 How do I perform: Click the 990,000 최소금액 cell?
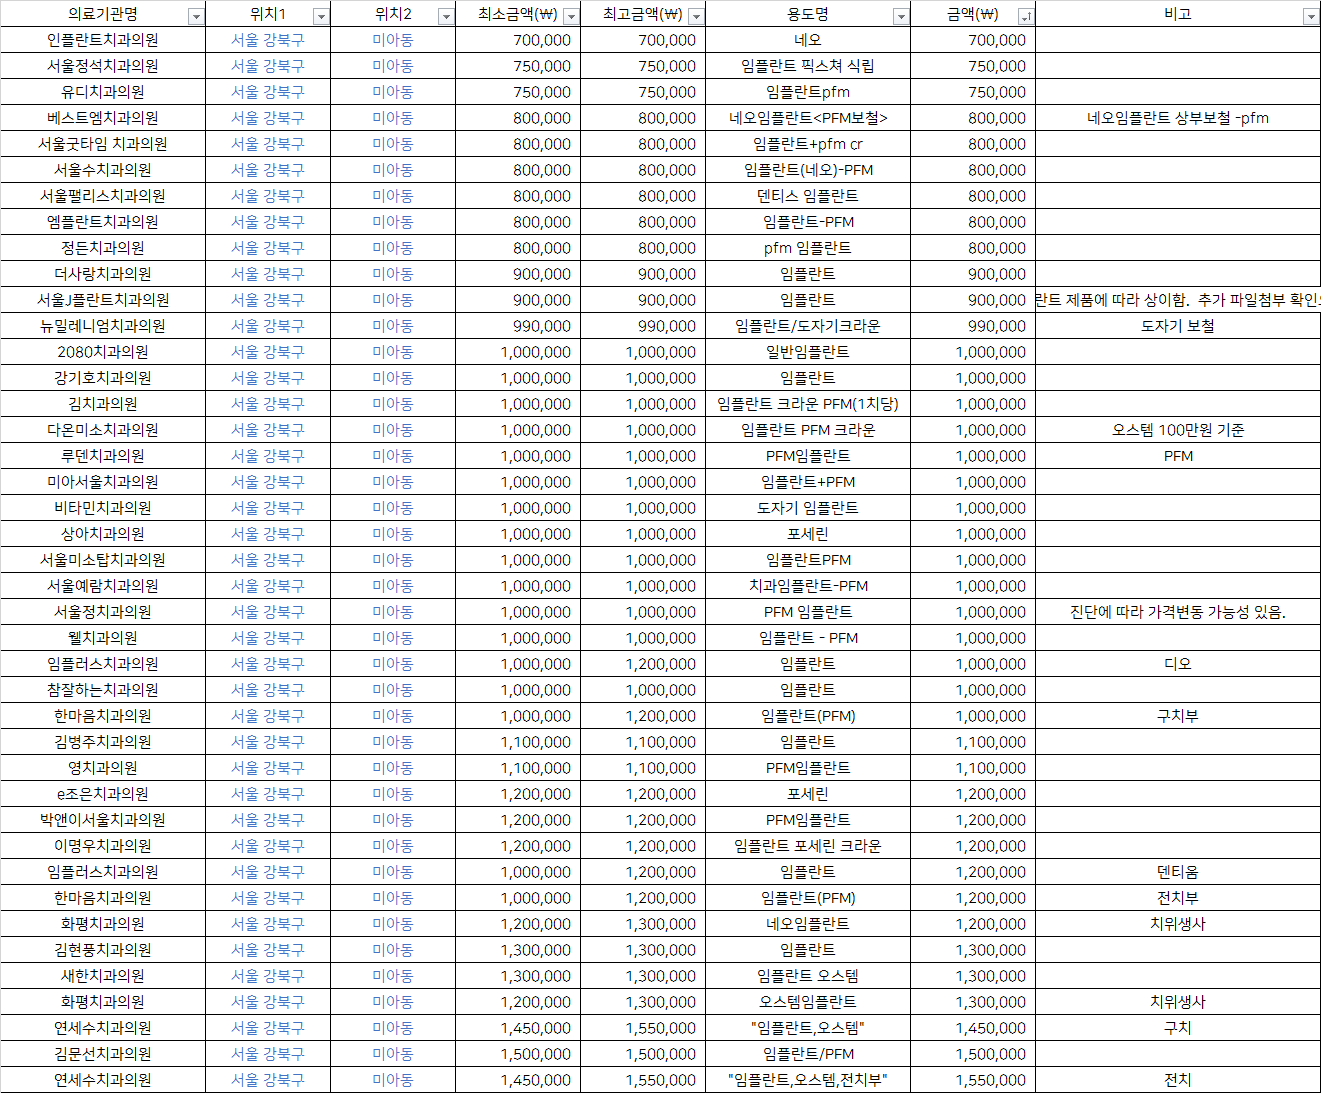pyautogui.click(x=518, y=326)
